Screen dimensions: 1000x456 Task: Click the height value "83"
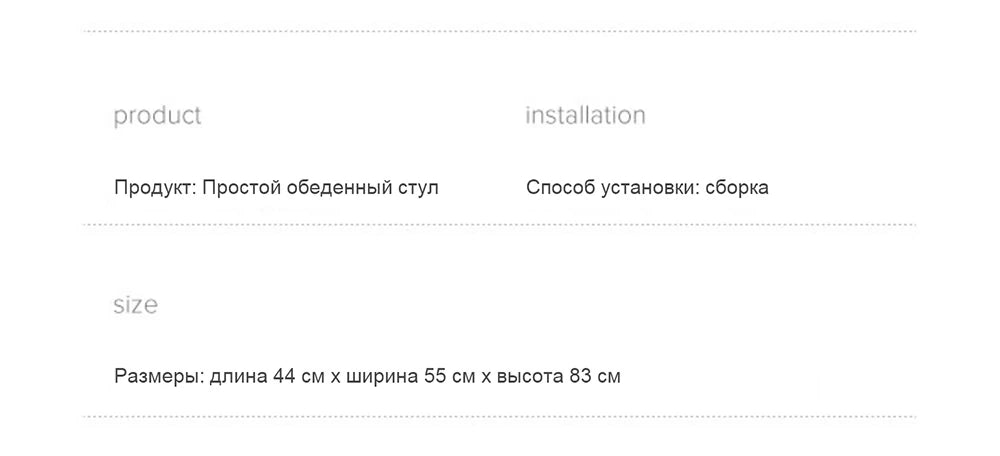582,377
